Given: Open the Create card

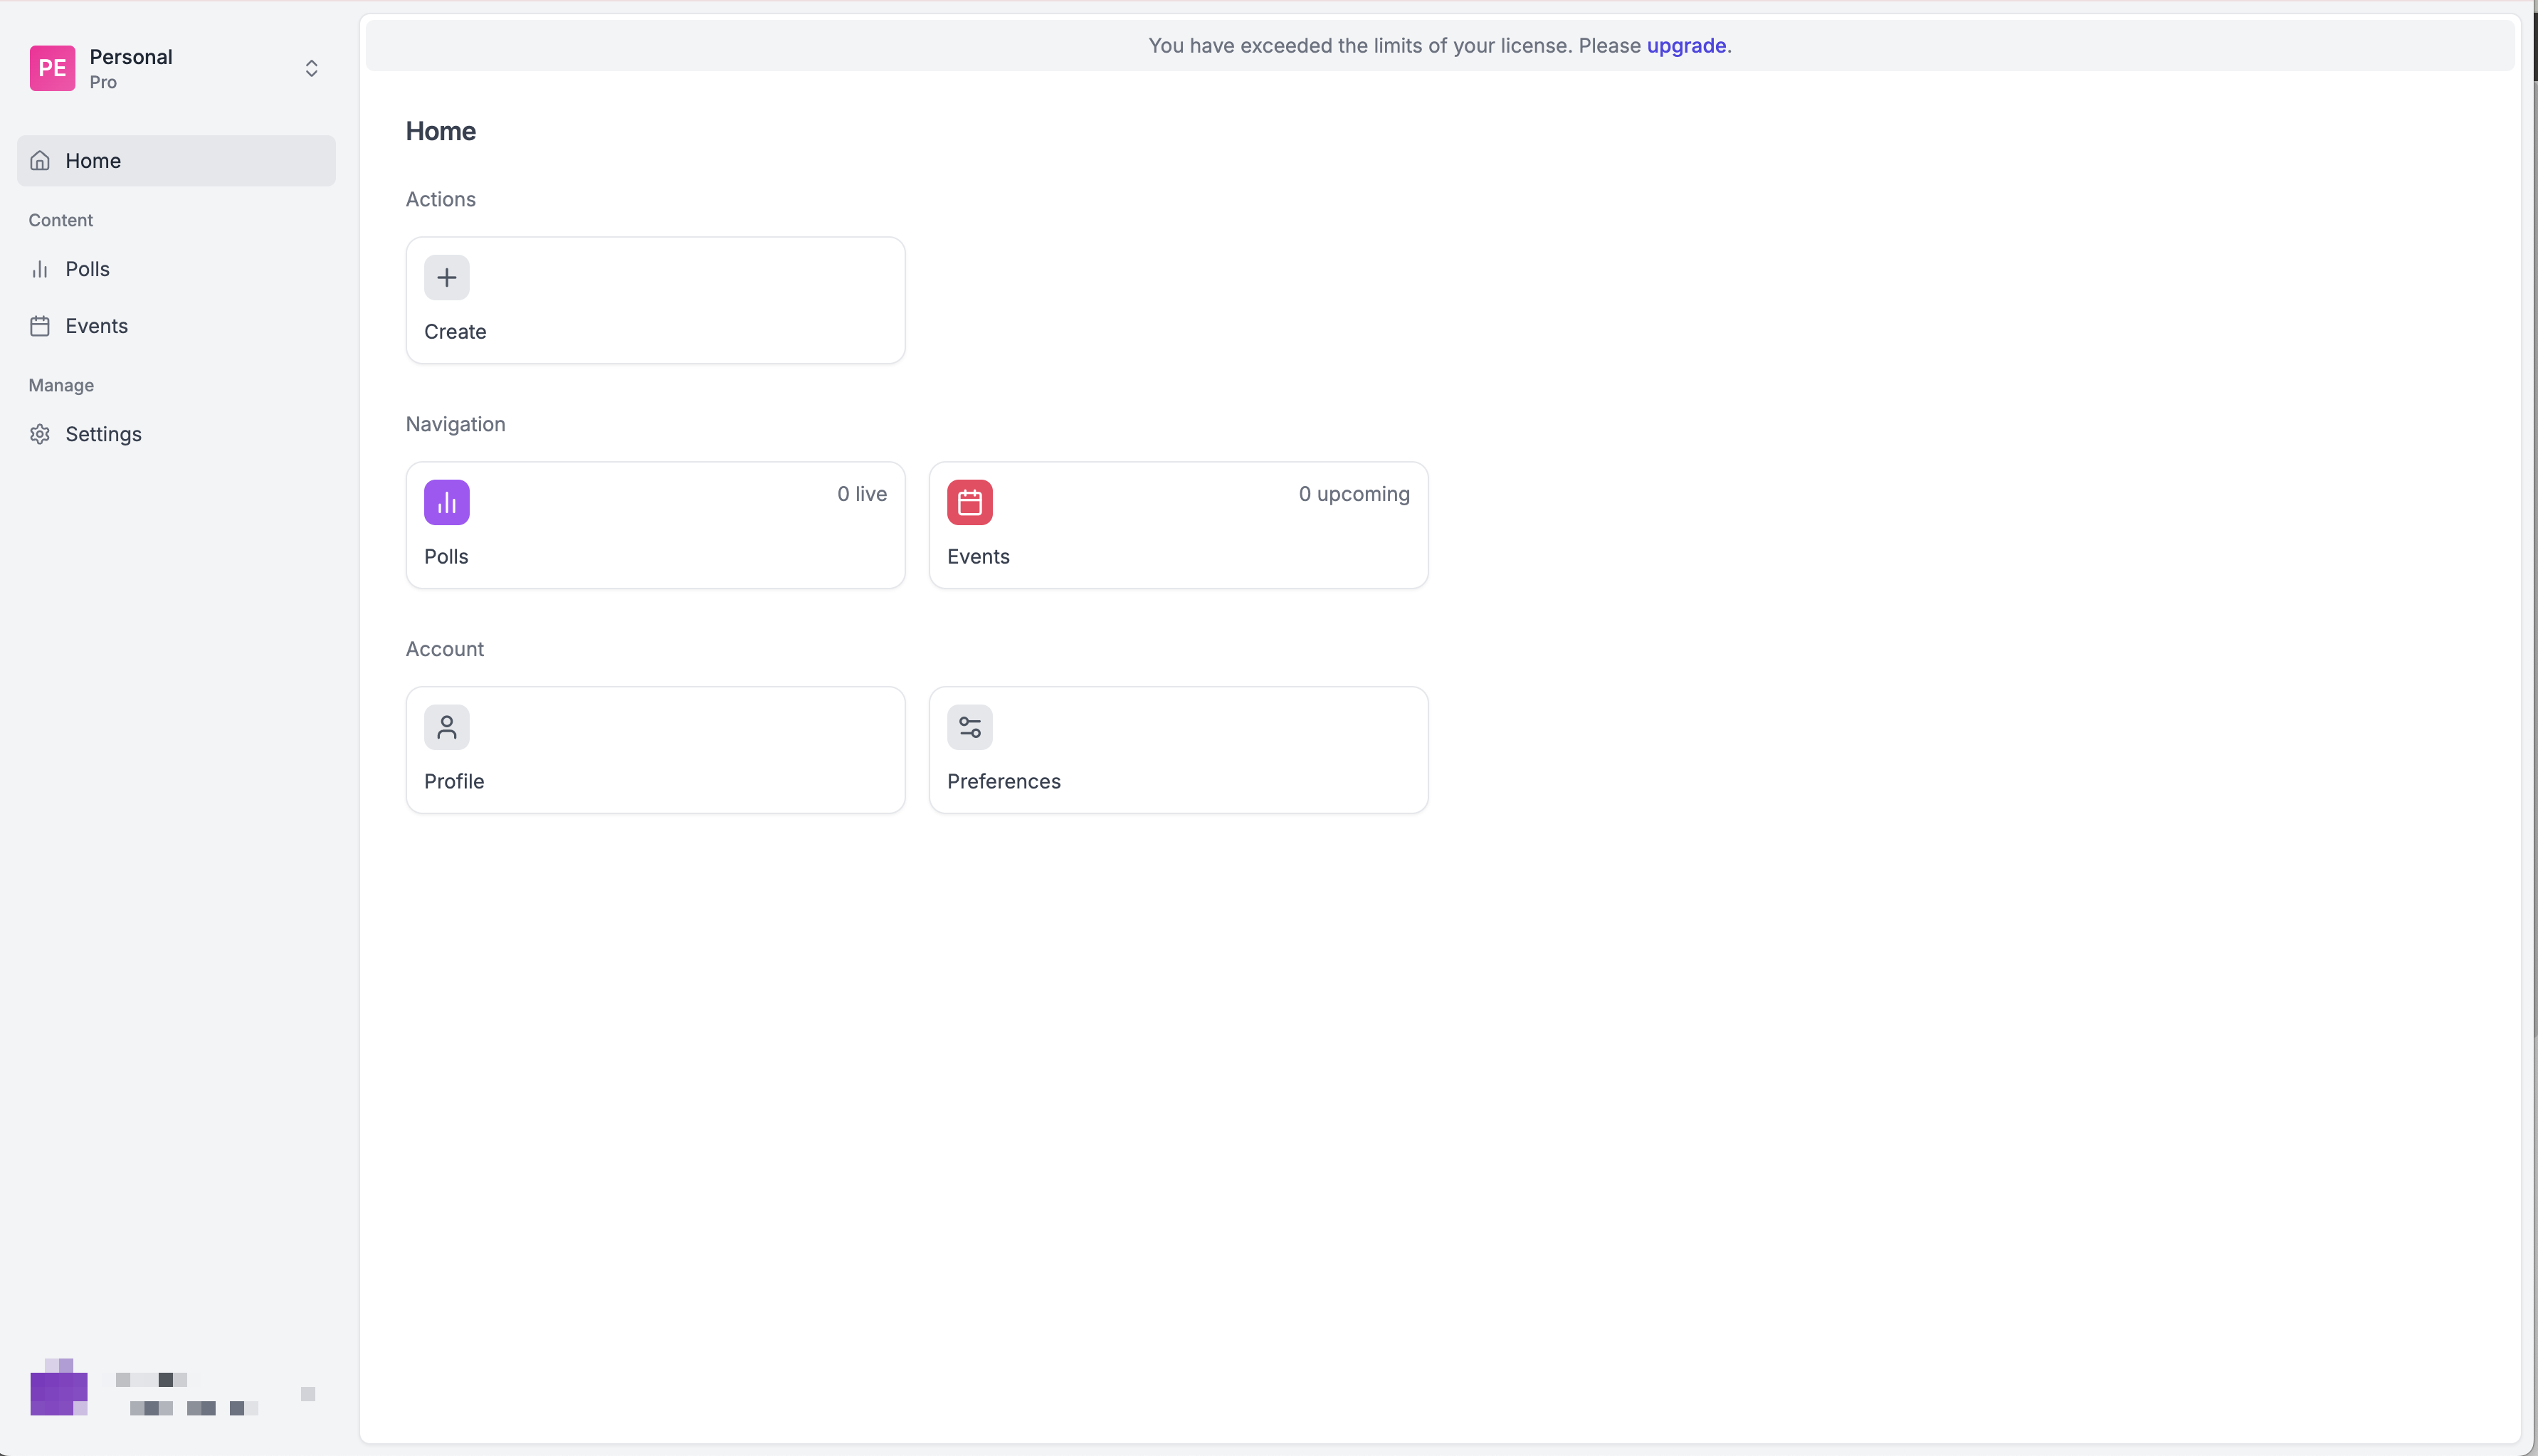Looking at the screenshot, I should coord(655,300).
